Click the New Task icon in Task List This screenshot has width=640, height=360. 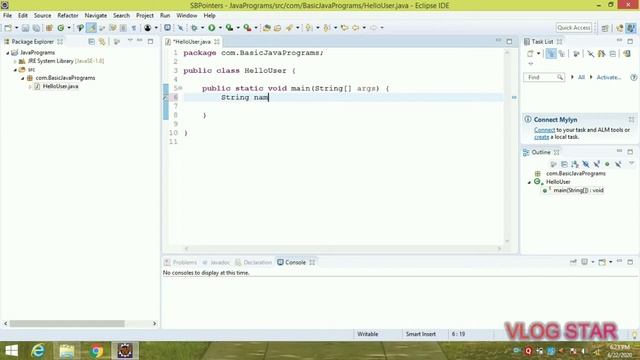tap(530, 53)
